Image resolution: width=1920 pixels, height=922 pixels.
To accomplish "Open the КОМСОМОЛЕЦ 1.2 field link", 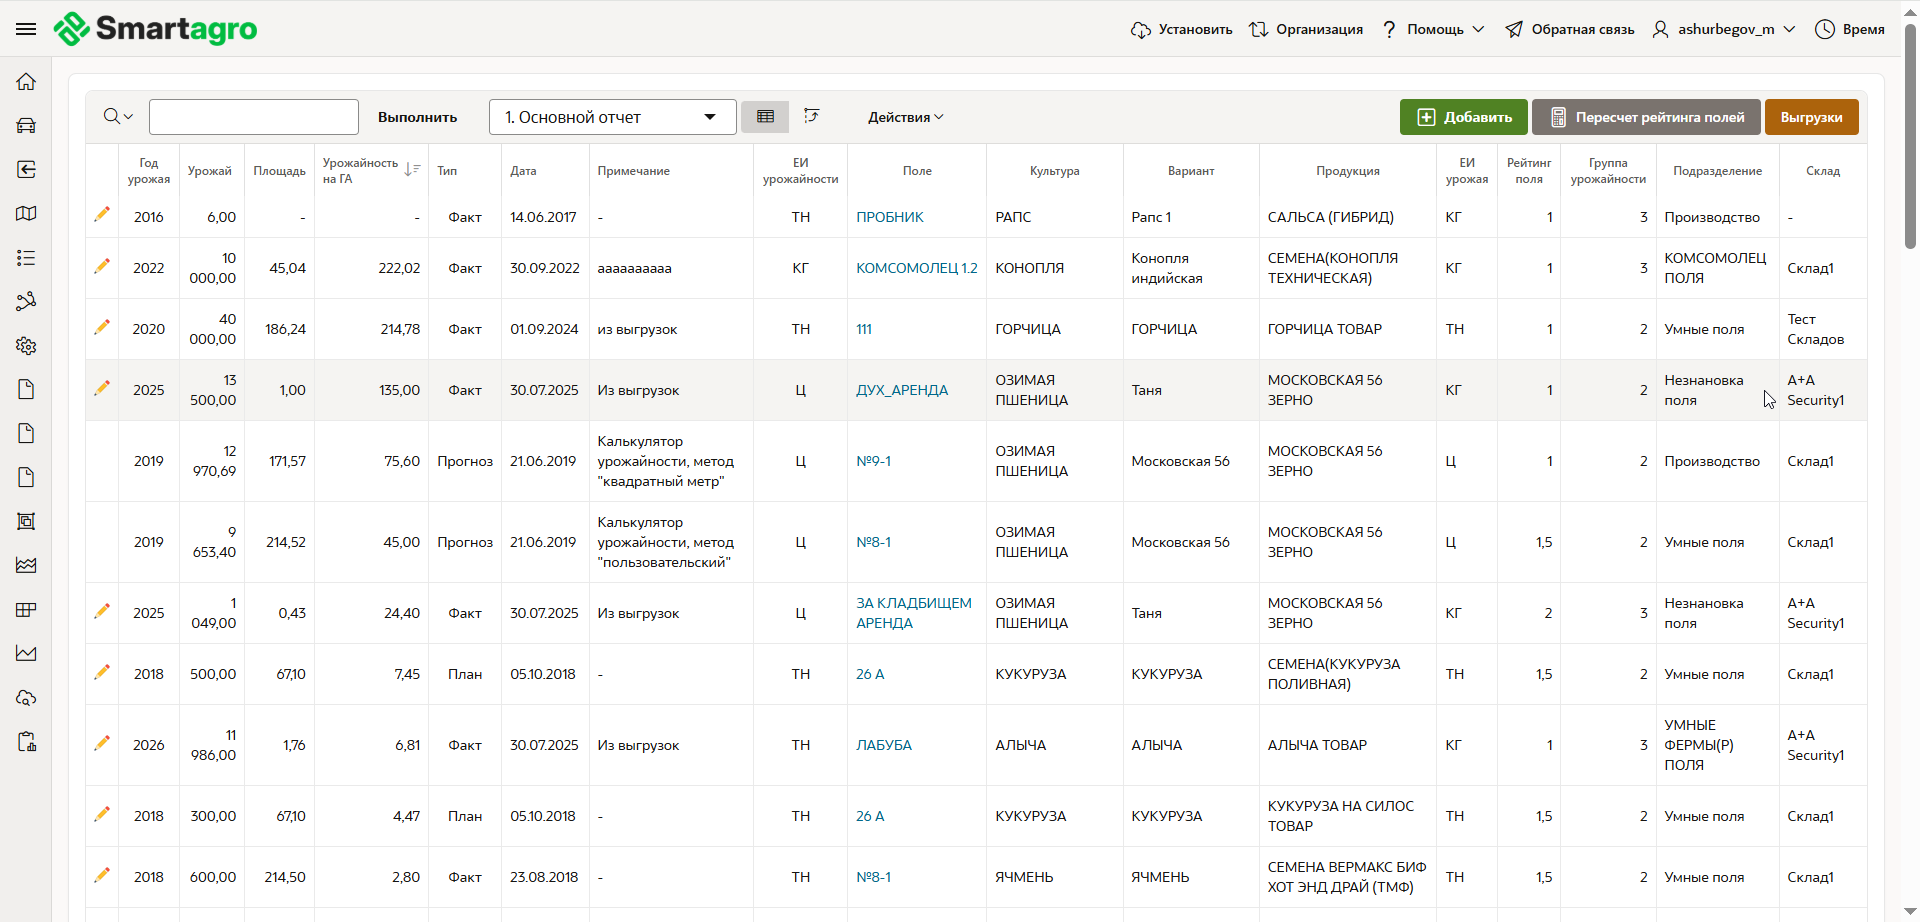I will (916, 268).
